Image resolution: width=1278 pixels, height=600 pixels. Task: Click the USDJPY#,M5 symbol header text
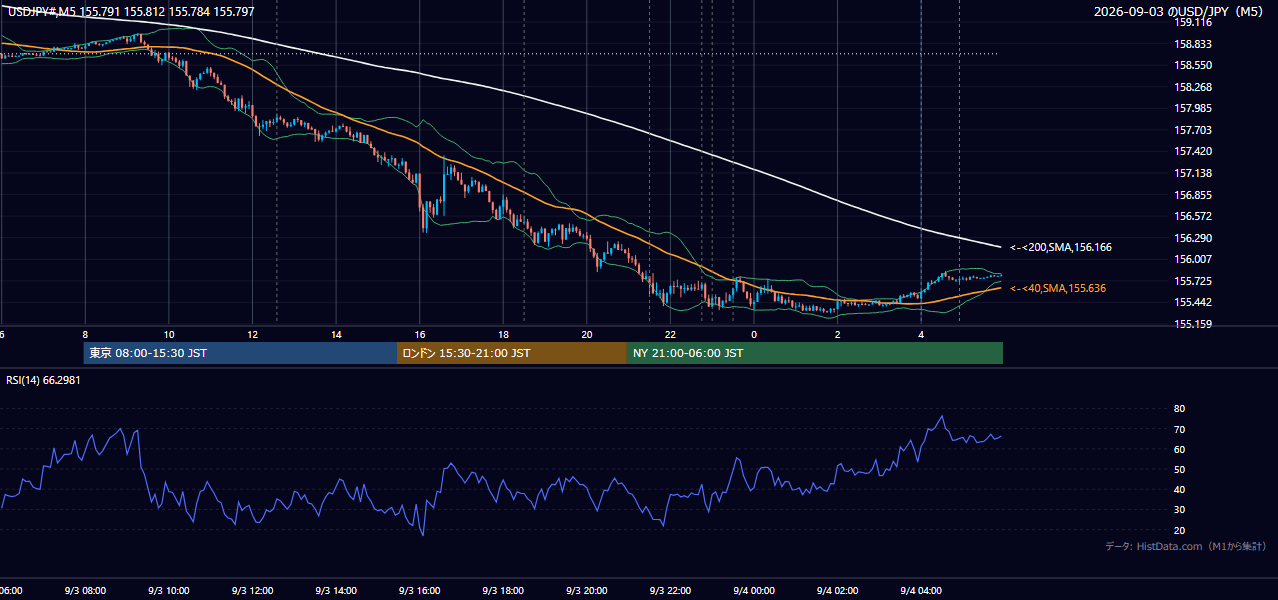pyautogui.click(x=41, y=11)
